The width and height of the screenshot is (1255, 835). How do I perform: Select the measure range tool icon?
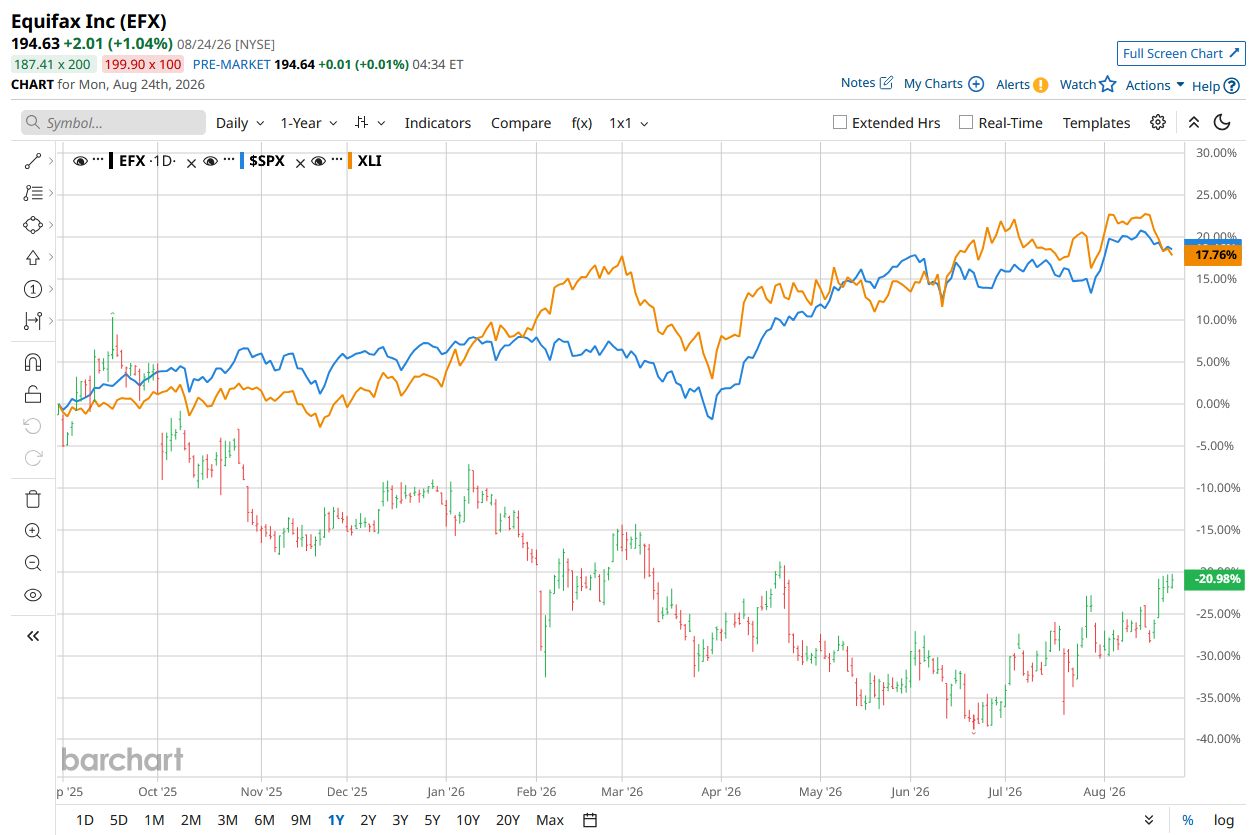[32, 321]
